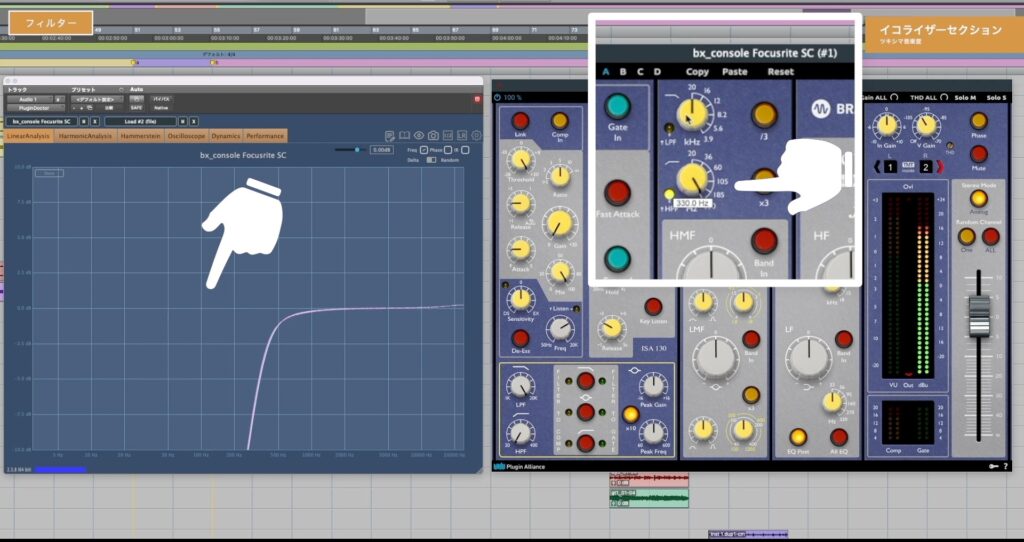Click the compressor Ratio knob

(560, 176)
